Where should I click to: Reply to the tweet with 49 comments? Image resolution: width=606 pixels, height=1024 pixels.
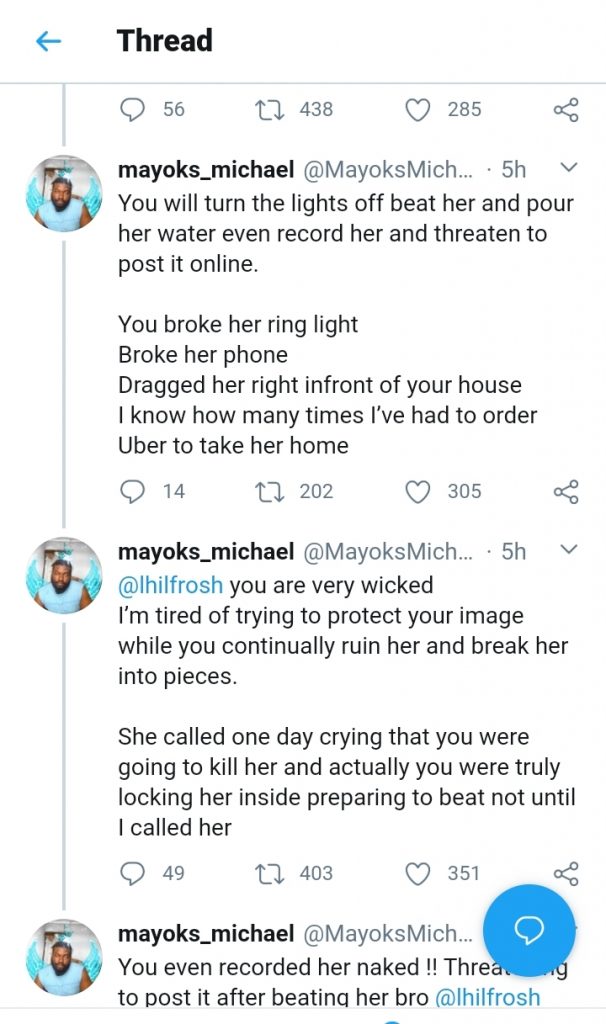pos(133,873)
